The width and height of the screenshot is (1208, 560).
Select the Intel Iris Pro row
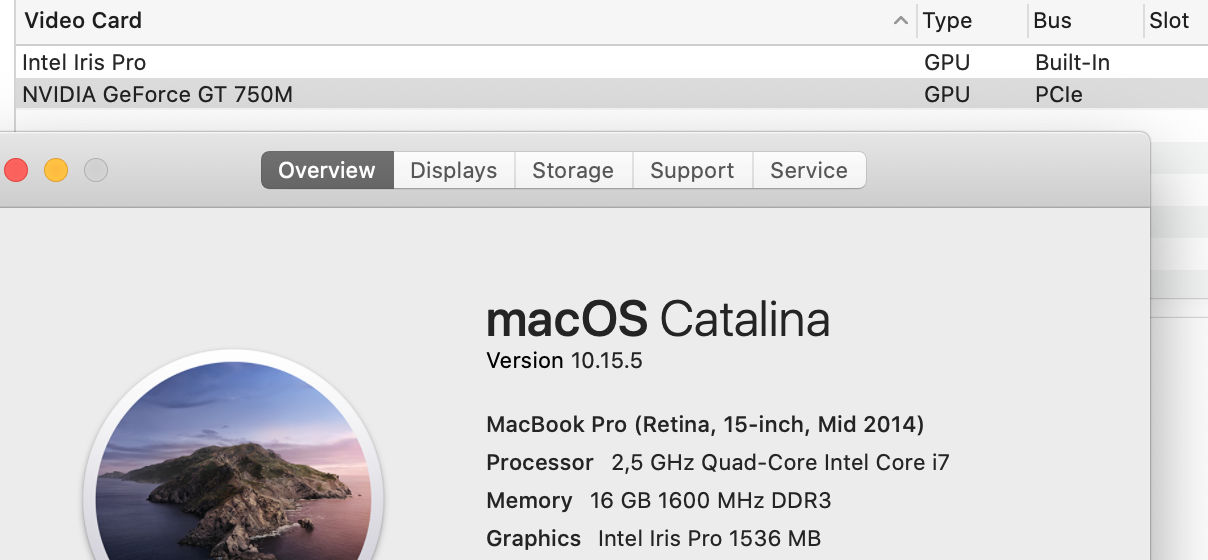[x=84, y=62]
